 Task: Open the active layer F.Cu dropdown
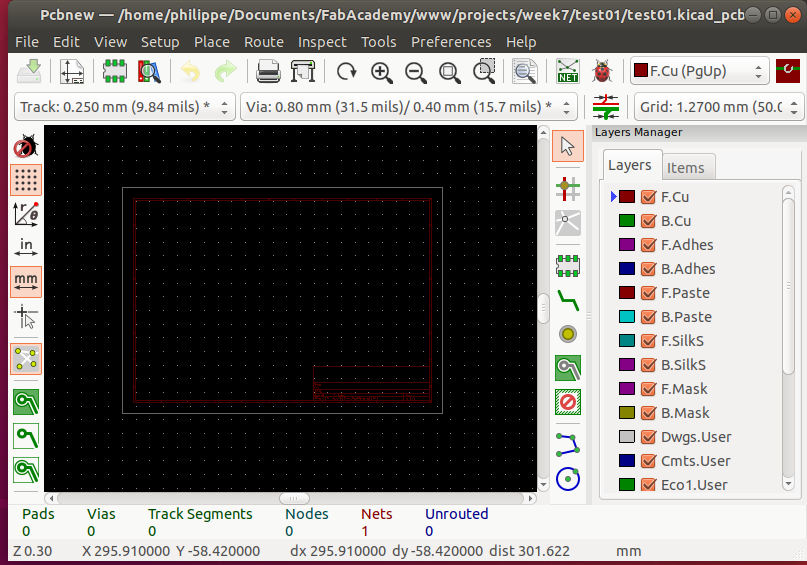(x=699, y=71)
